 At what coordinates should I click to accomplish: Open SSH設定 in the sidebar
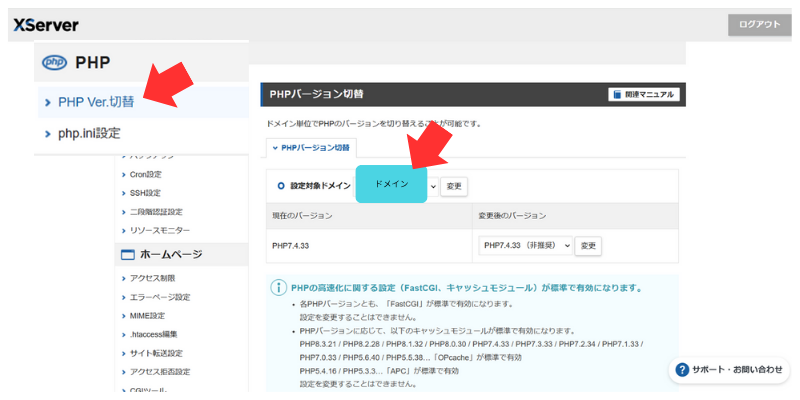(145, 193)
